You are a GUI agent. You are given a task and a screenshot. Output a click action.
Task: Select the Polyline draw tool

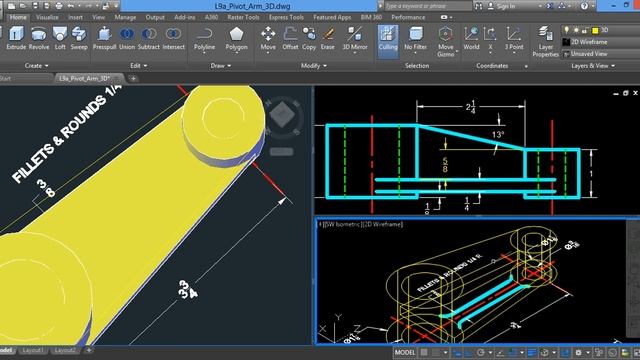[204, 39]
